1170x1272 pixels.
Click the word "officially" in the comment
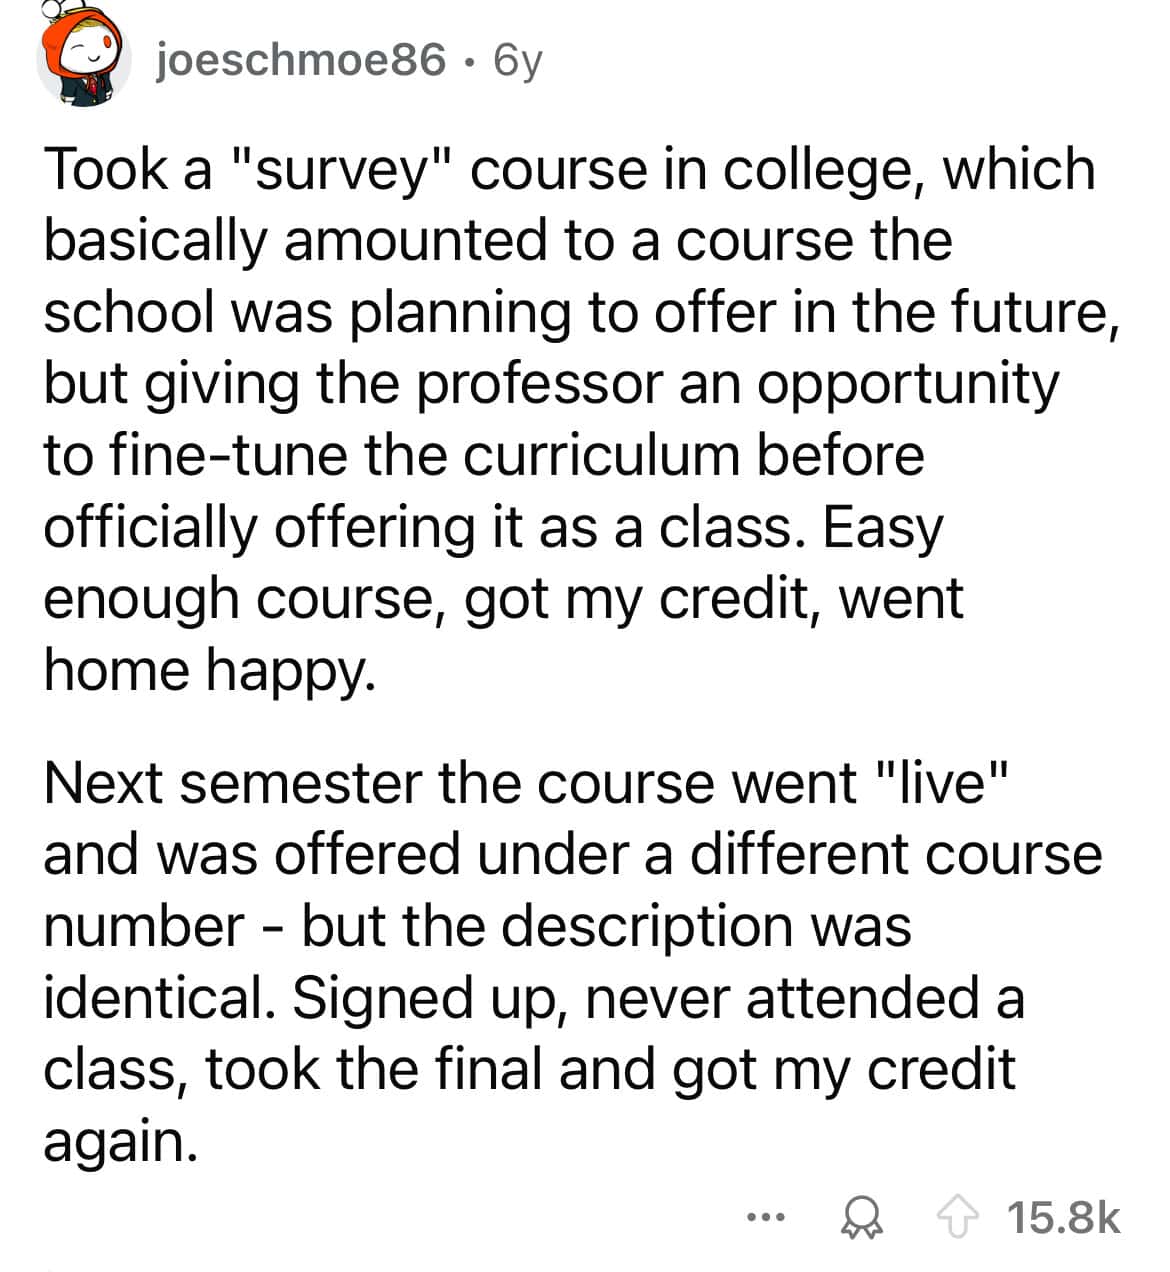150,528
